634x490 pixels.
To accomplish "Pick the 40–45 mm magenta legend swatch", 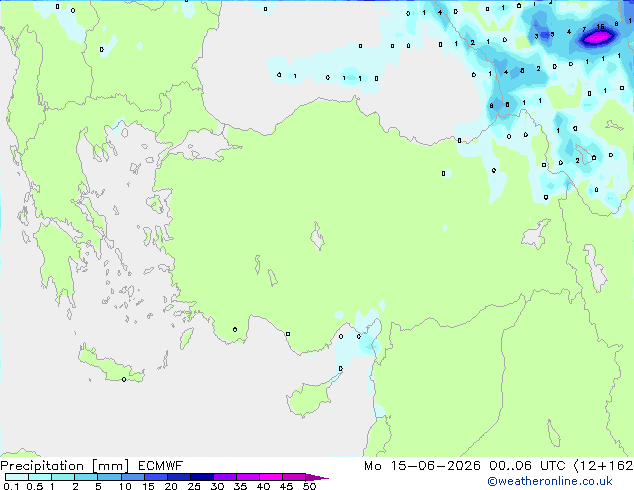I will (x=271, y=477).
